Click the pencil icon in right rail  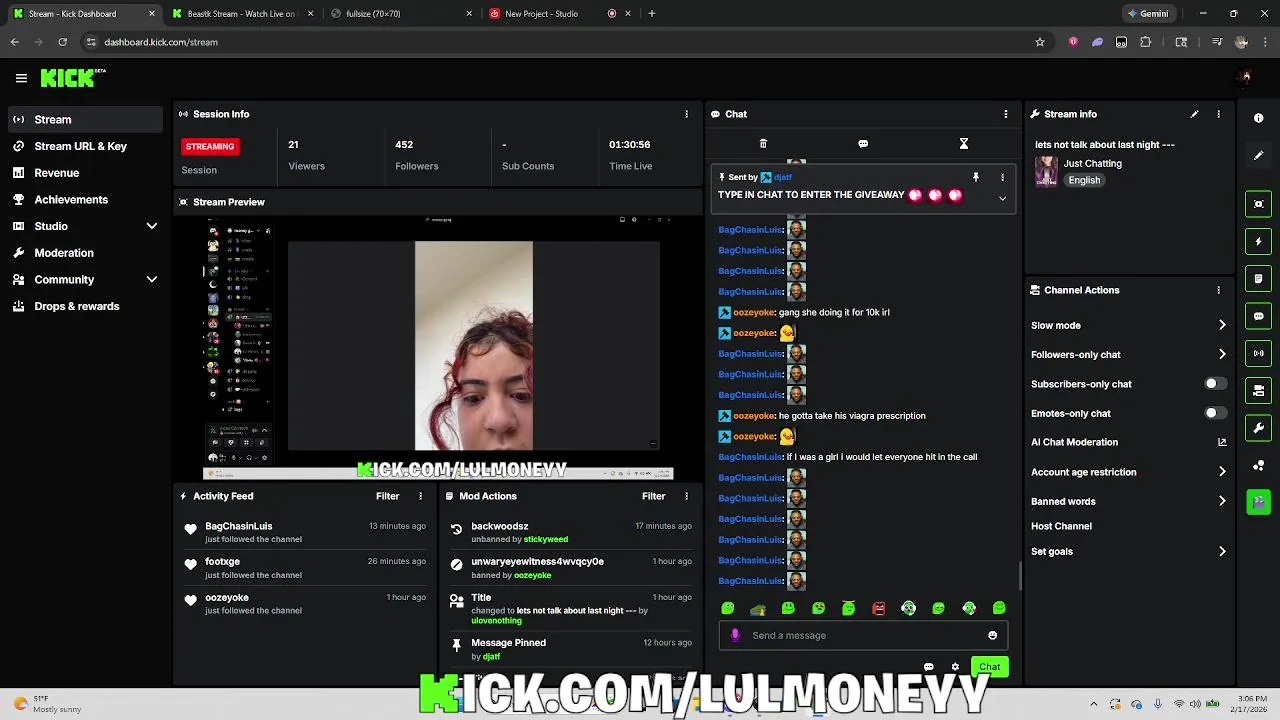(x=1258, y=156)
